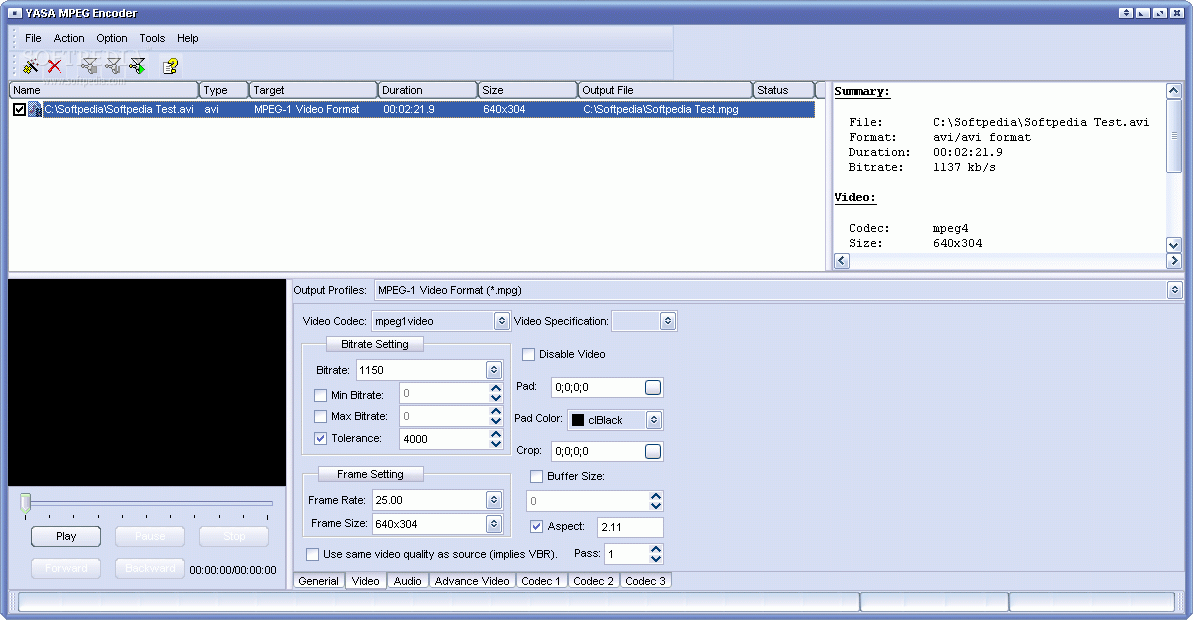Click the Tolerance value field
This screenshot has height=620, width=1193.
[x=444, y=439]
